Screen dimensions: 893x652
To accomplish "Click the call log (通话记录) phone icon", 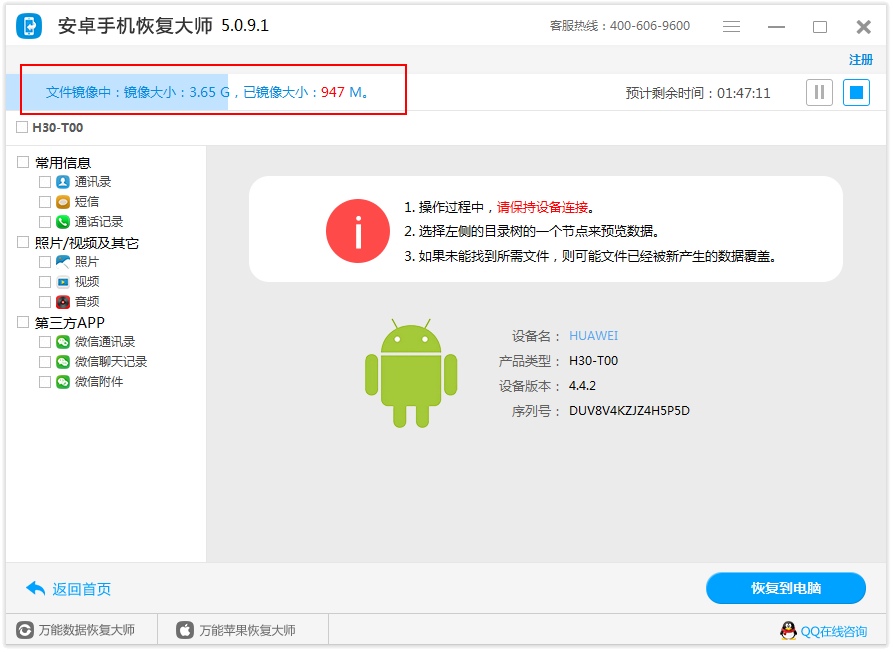I will click(x=63, y=222).
